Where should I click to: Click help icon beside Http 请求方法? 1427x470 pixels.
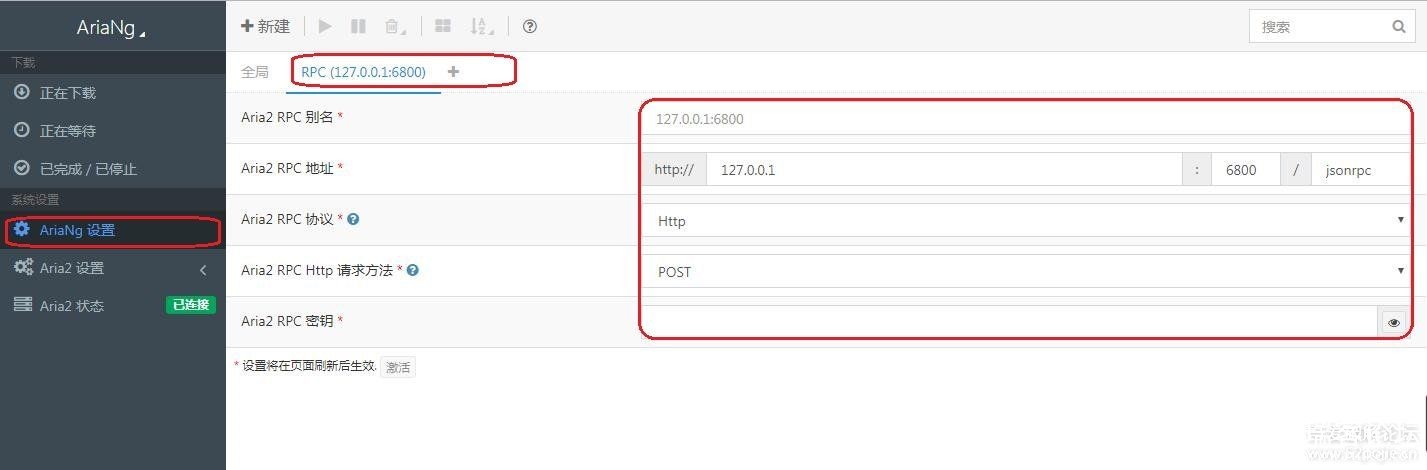(413, 270)
